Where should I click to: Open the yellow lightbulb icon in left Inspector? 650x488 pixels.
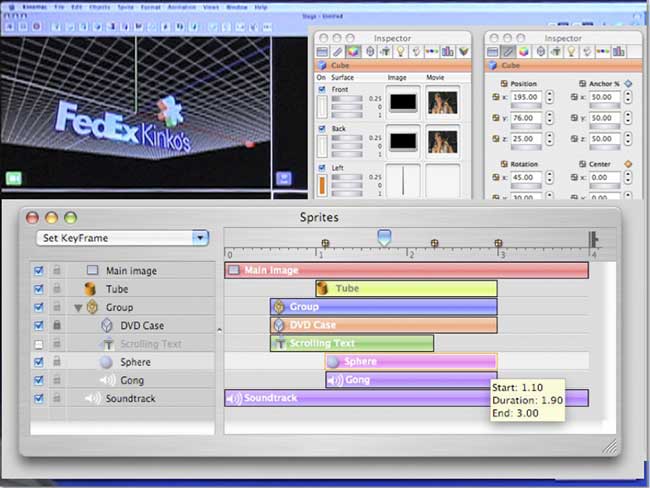pyautogui.click(x=400, y=51)
